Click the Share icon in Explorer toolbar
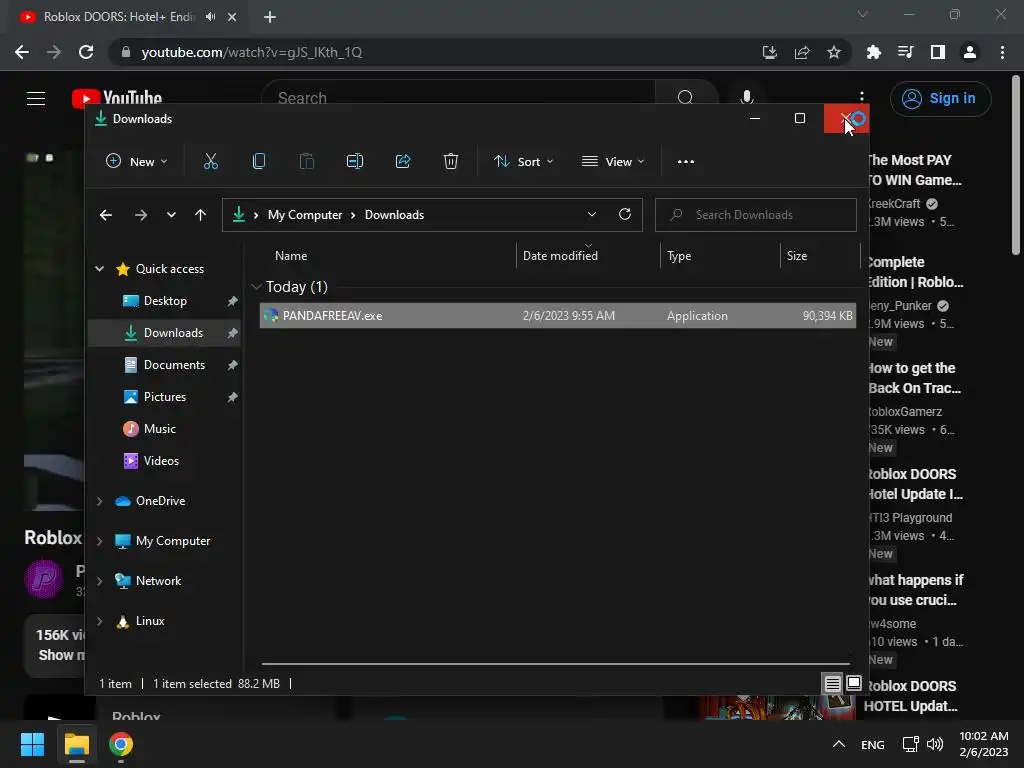The height and width of the screenshot is (768, 1024). [403, 161]
